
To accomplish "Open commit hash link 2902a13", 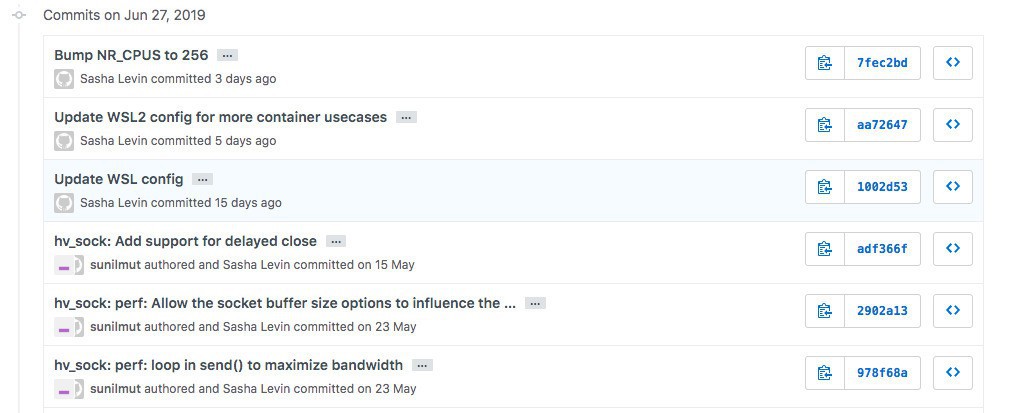I will [x=882, y=311].
